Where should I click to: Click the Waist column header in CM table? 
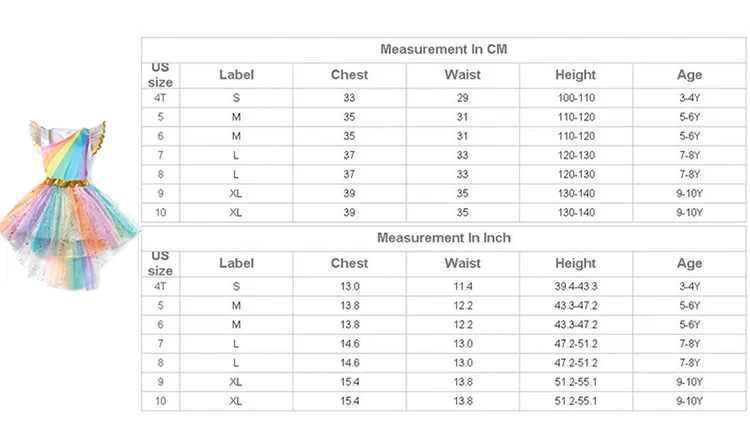463,75
